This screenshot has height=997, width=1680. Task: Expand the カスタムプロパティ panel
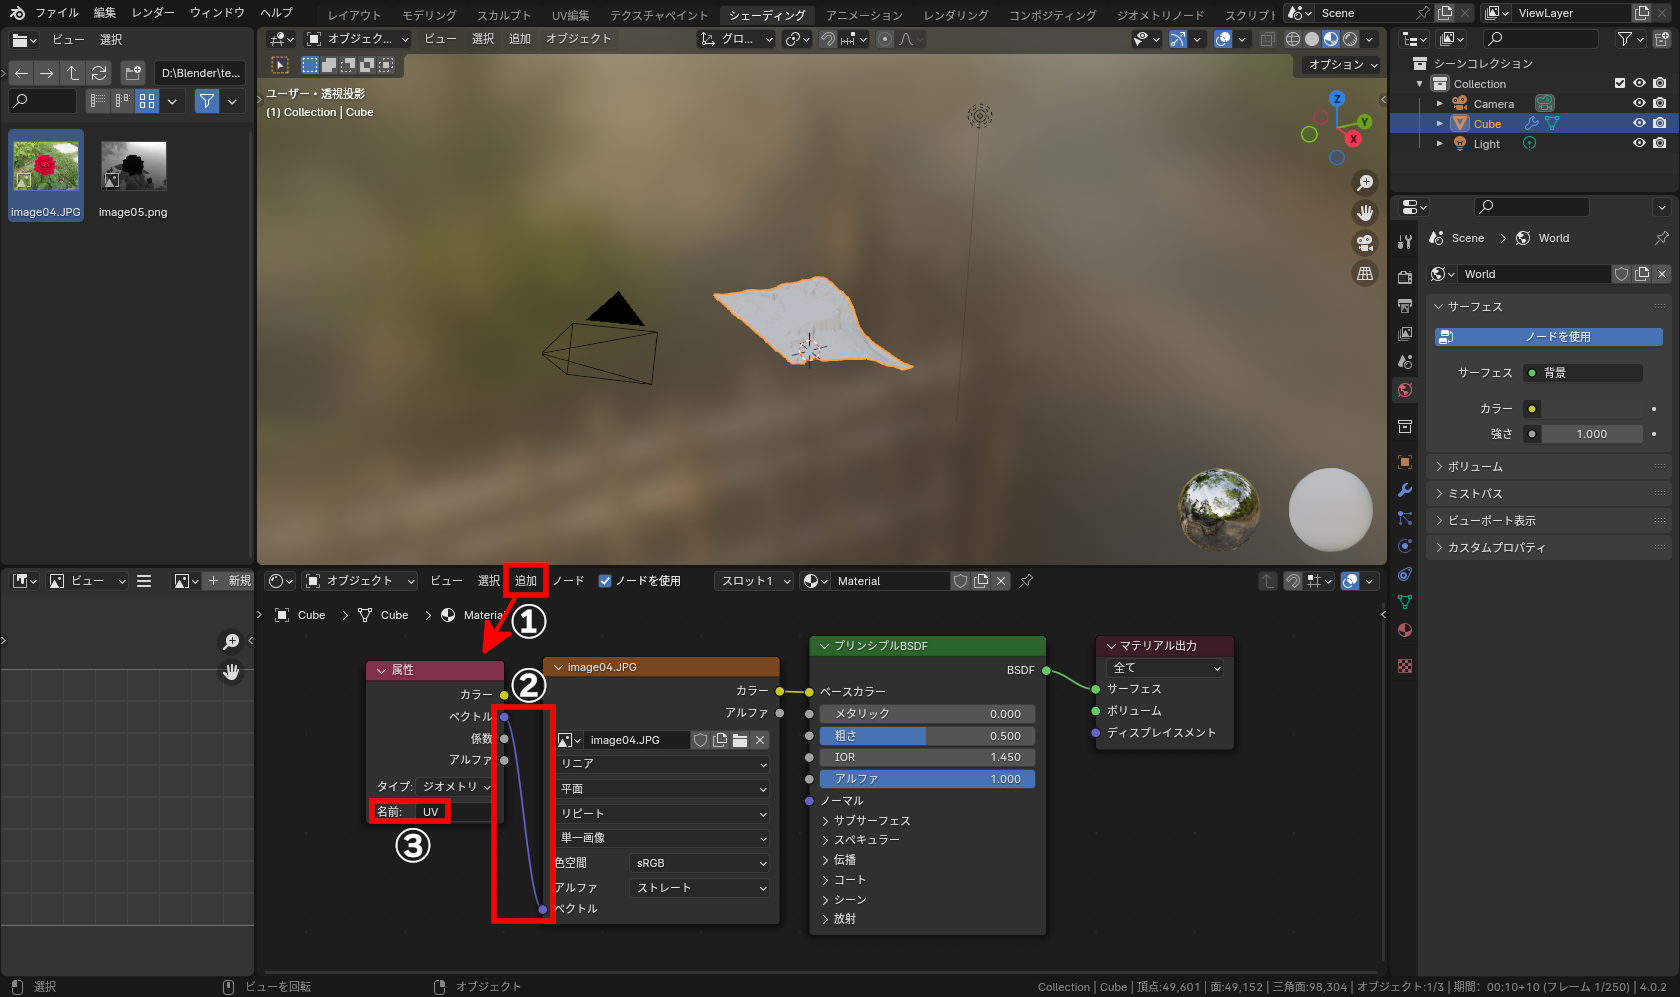tap(1548, 548)
